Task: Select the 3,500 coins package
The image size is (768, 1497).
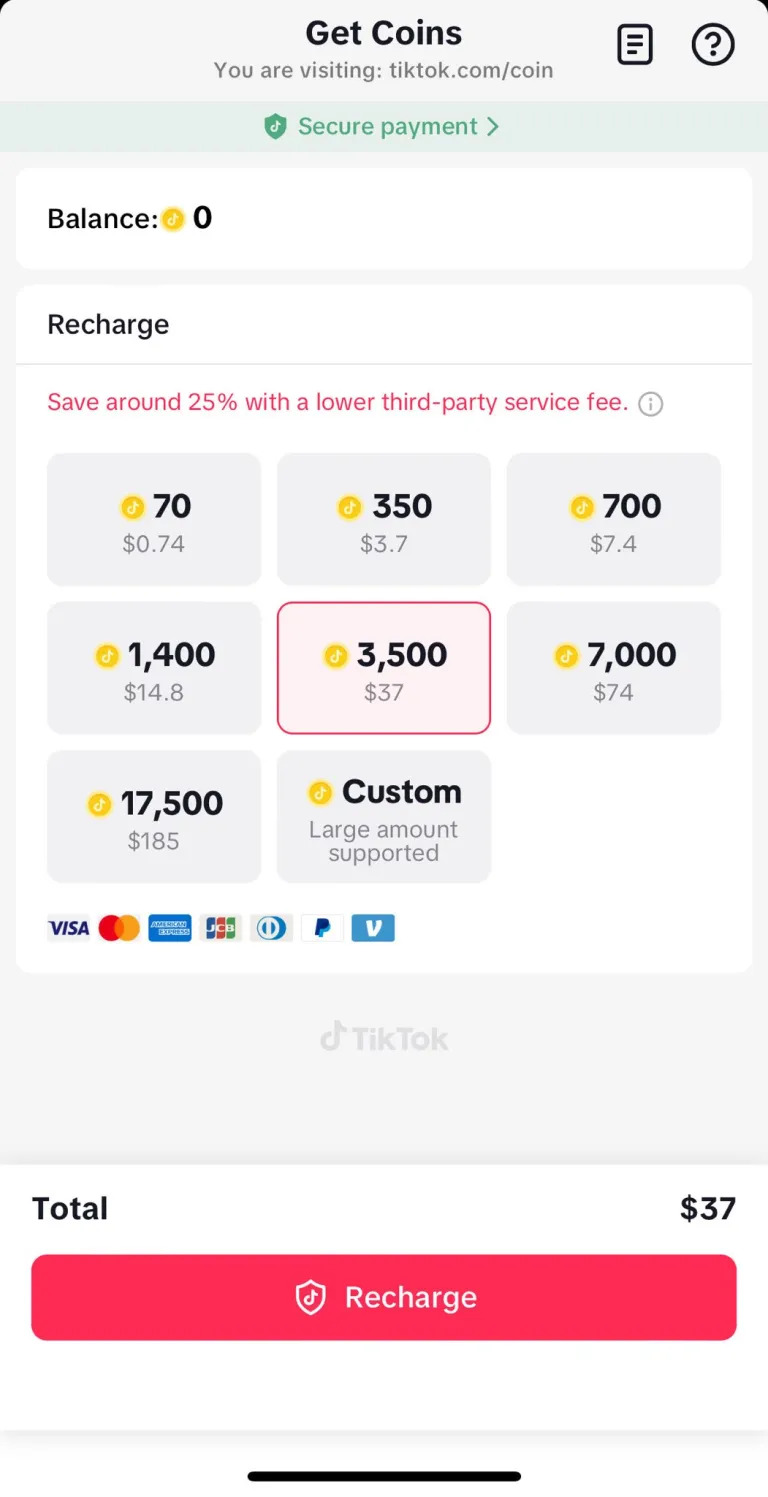Action: click(x=384, y=668)
